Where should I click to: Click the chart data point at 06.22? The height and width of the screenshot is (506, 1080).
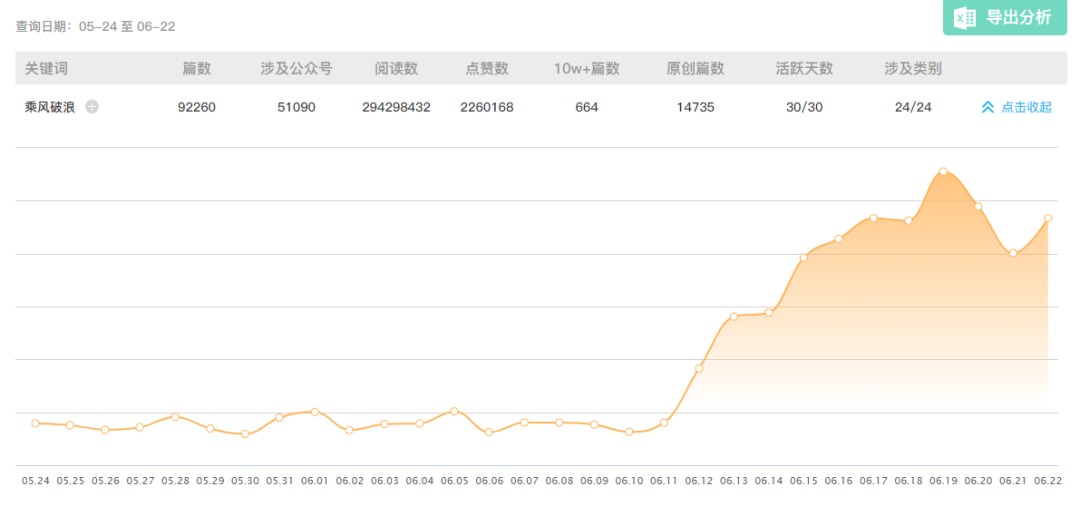(x=1048, y=218)
